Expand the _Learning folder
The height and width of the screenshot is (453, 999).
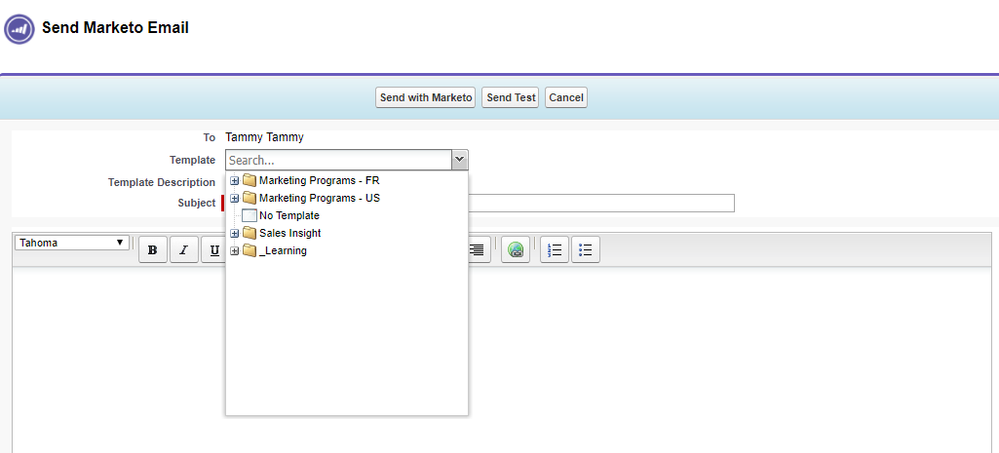pyautogui.click(x=234, y=251)
